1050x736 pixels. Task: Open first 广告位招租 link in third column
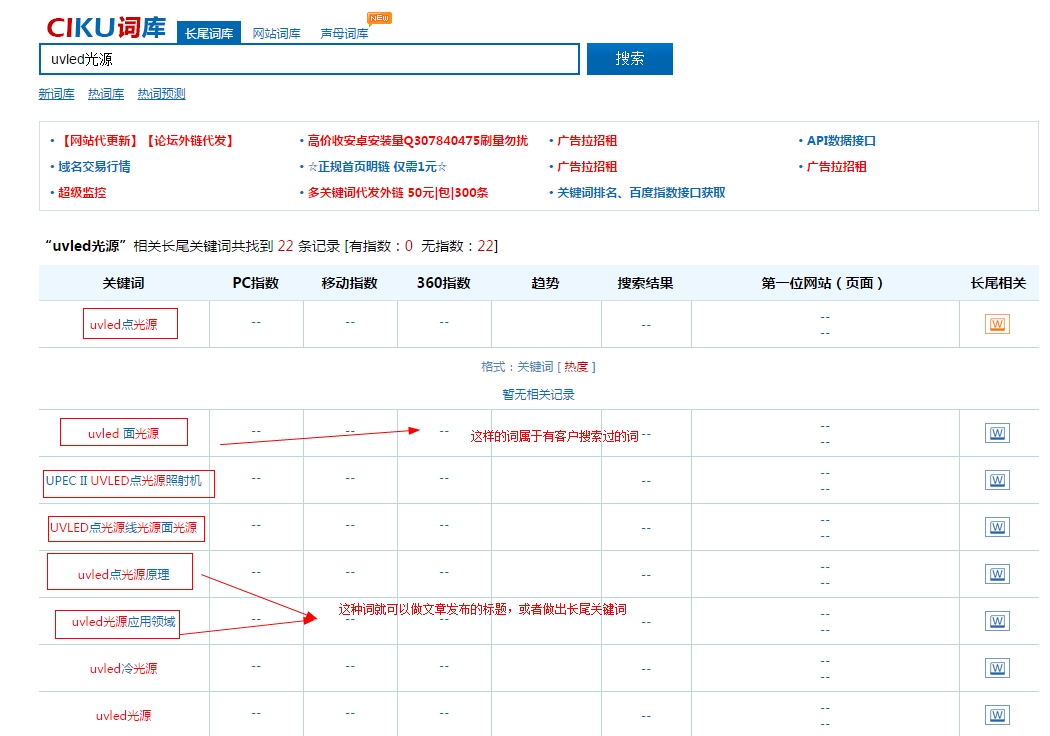click(587, 141)
